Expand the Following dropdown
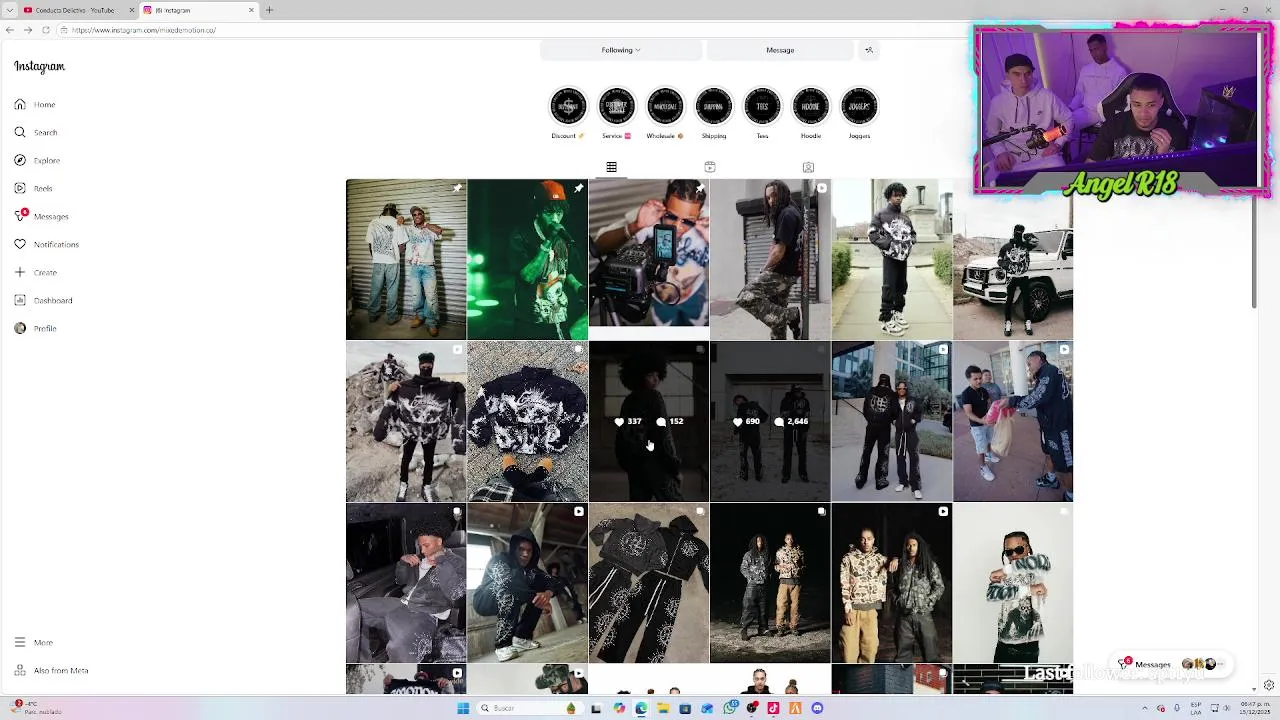1280x720 pixels. [x=621, y=50]
